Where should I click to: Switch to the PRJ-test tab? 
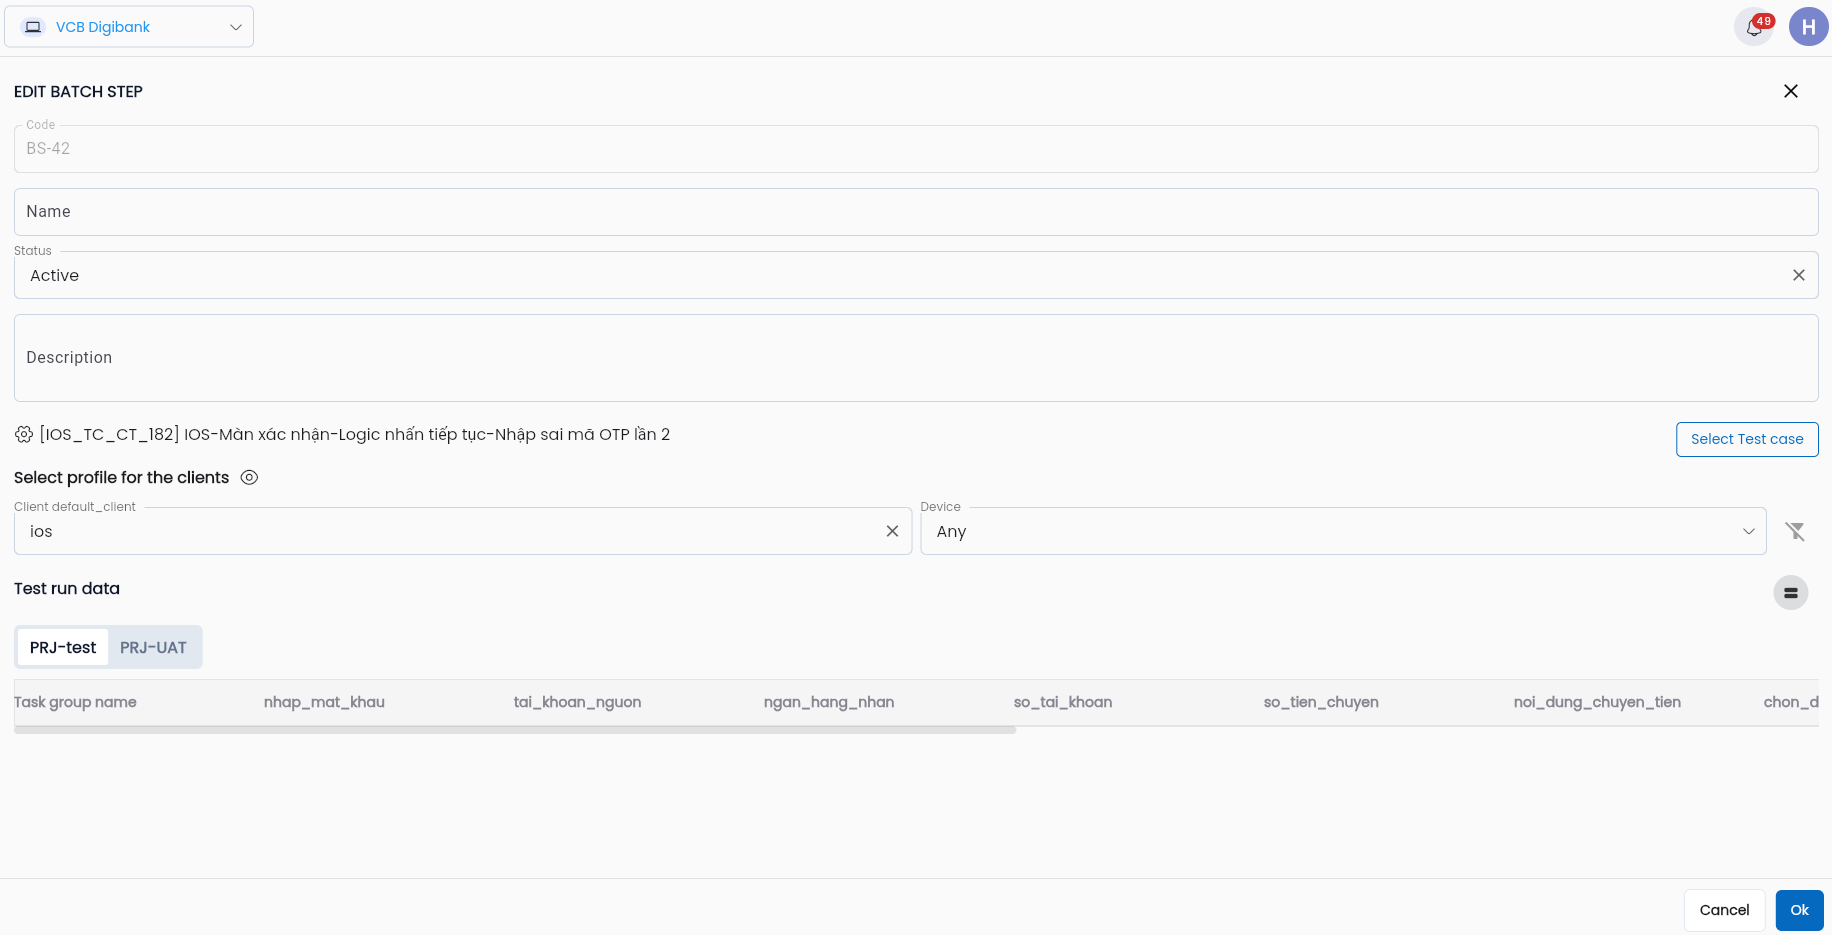click(63, 647)
